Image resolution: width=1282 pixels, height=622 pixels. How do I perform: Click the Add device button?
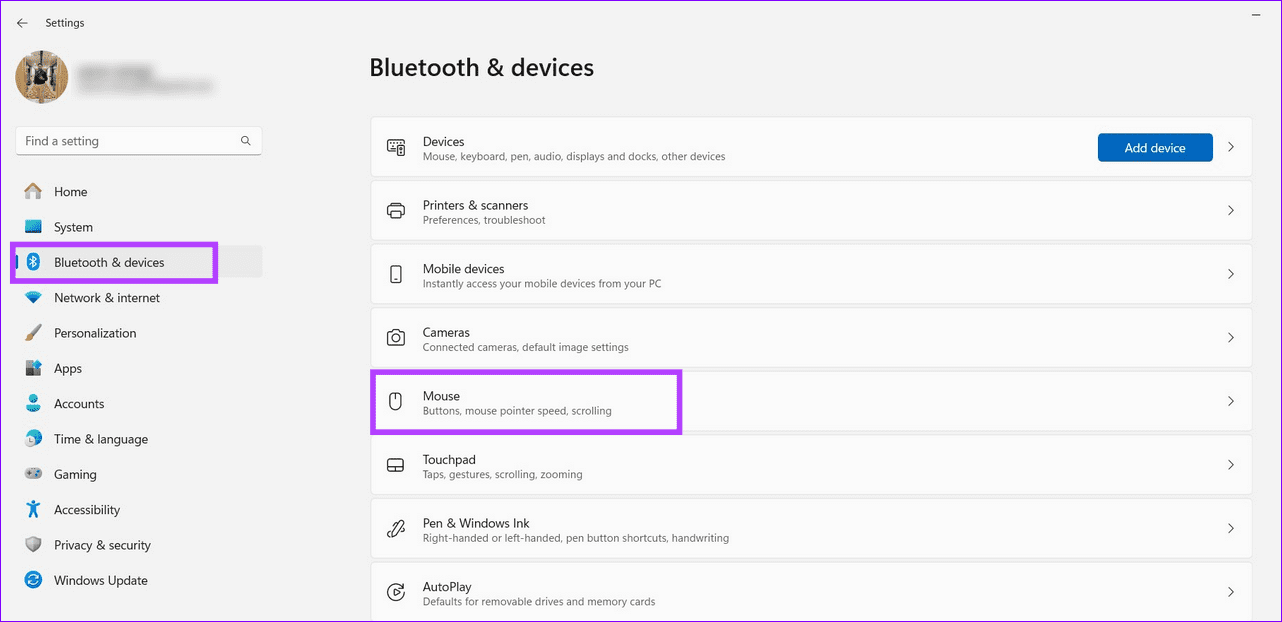1155,148
